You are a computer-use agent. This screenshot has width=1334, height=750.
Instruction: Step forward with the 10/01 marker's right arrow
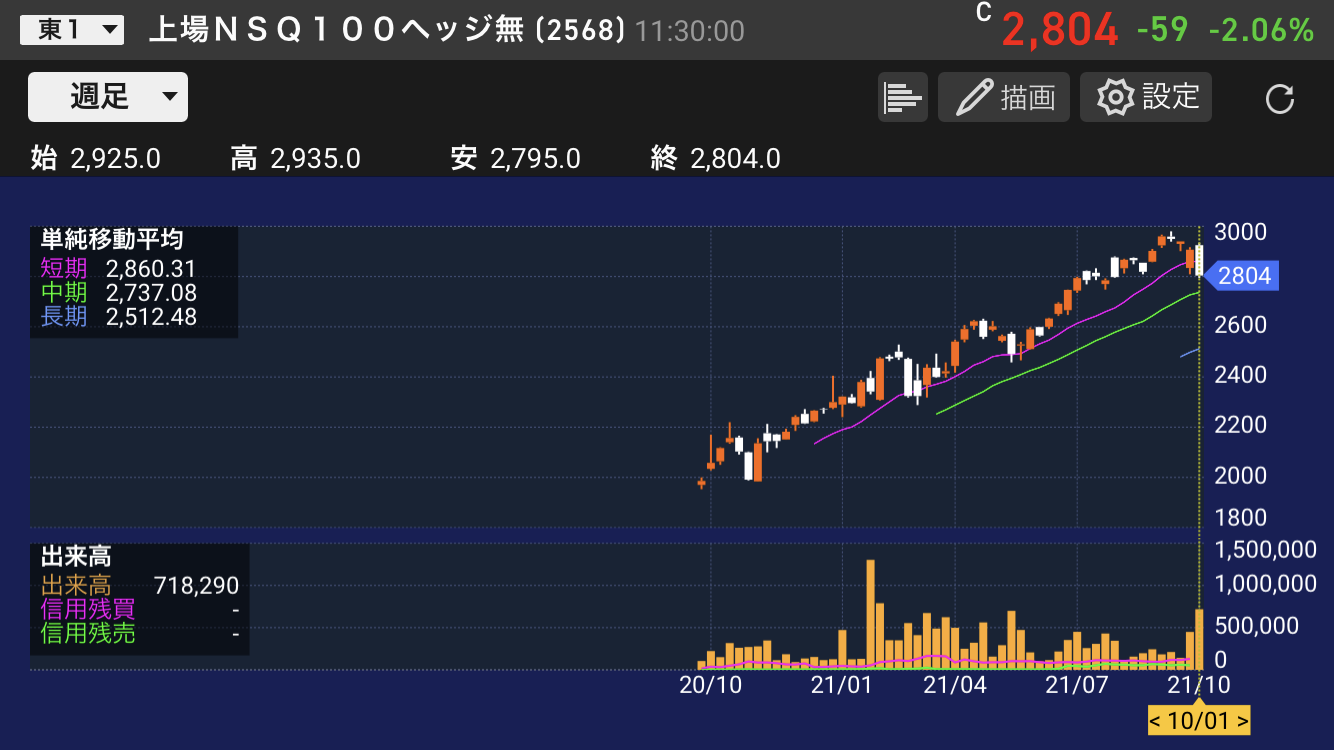(1242, 720)
